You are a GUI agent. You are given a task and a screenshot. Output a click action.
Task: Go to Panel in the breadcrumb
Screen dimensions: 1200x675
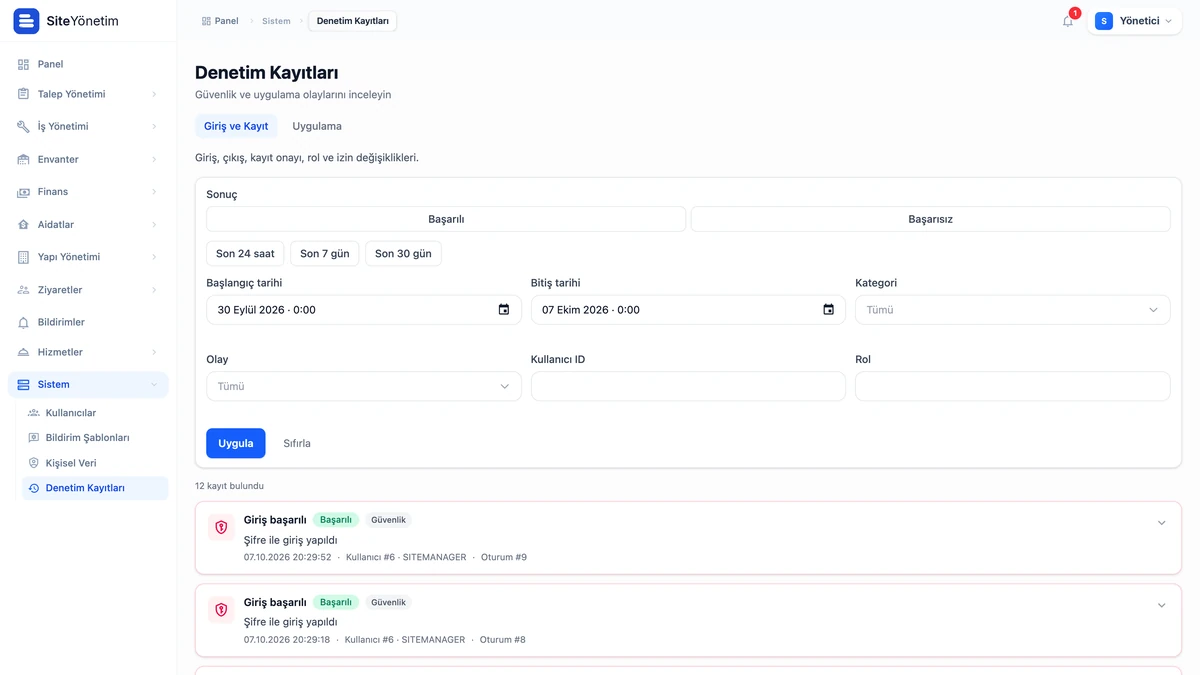(x=220, y=21)
